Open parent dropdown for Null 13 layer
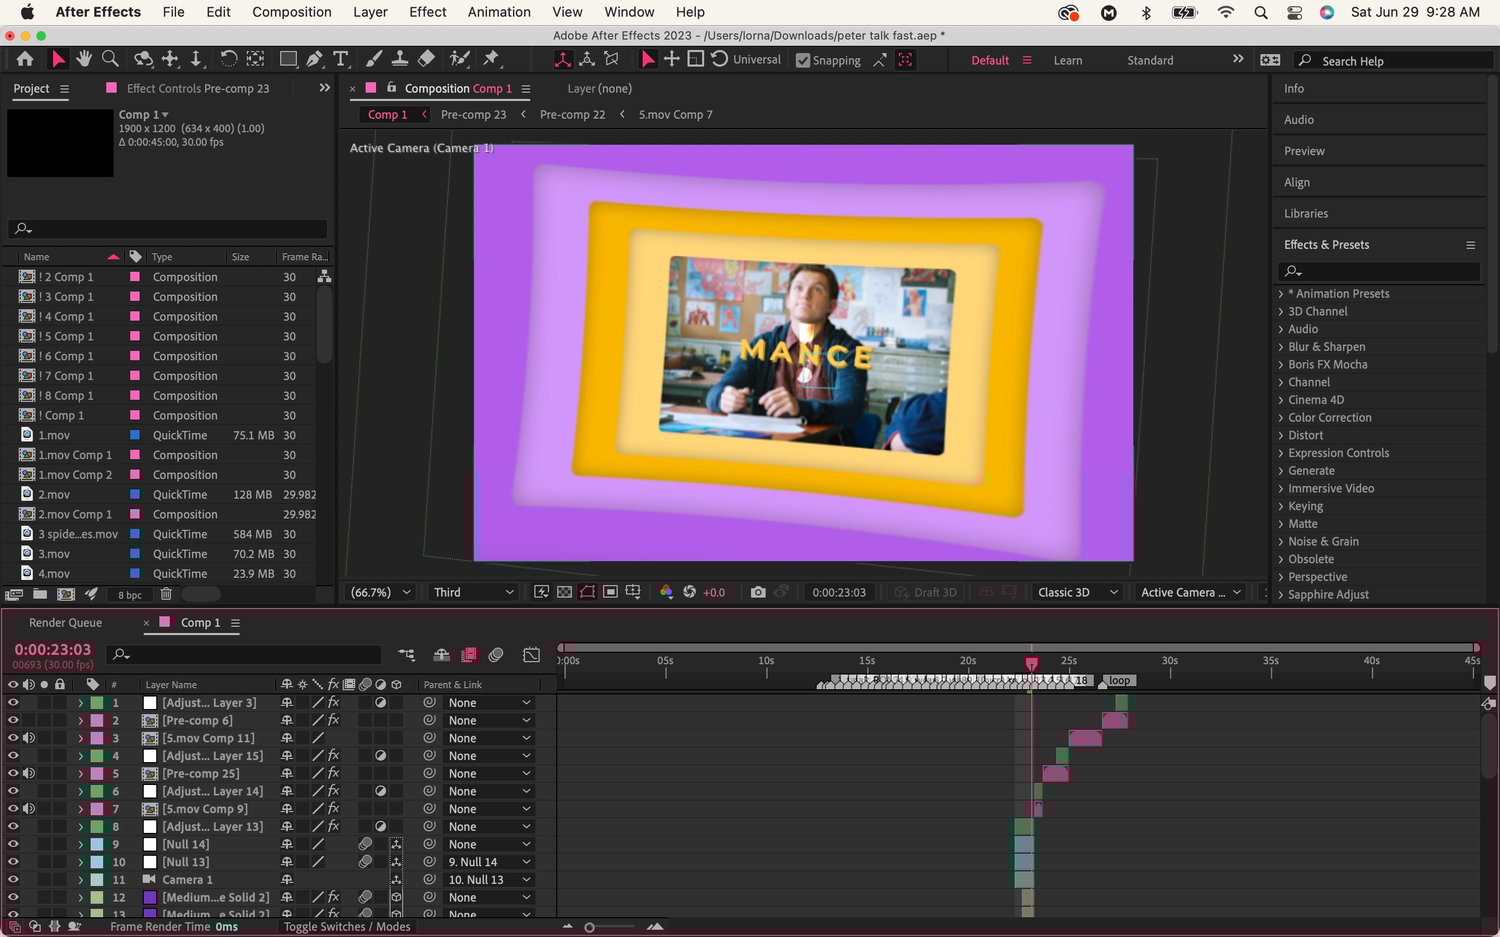 [489, 862]
